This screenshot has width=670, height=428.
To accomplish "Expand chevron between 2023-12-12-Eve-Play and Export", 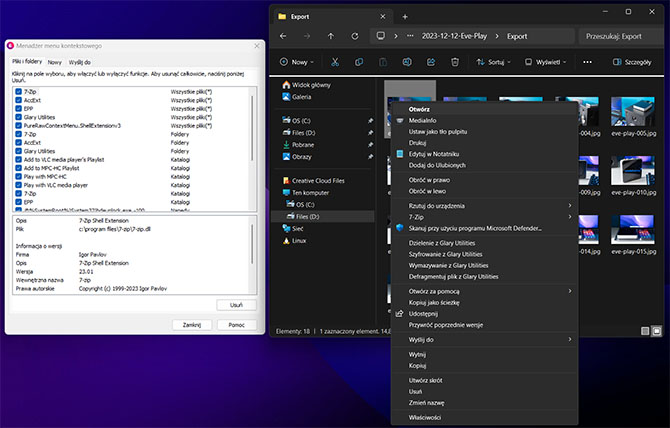I will pyautogui.click(x=497, y=36).
